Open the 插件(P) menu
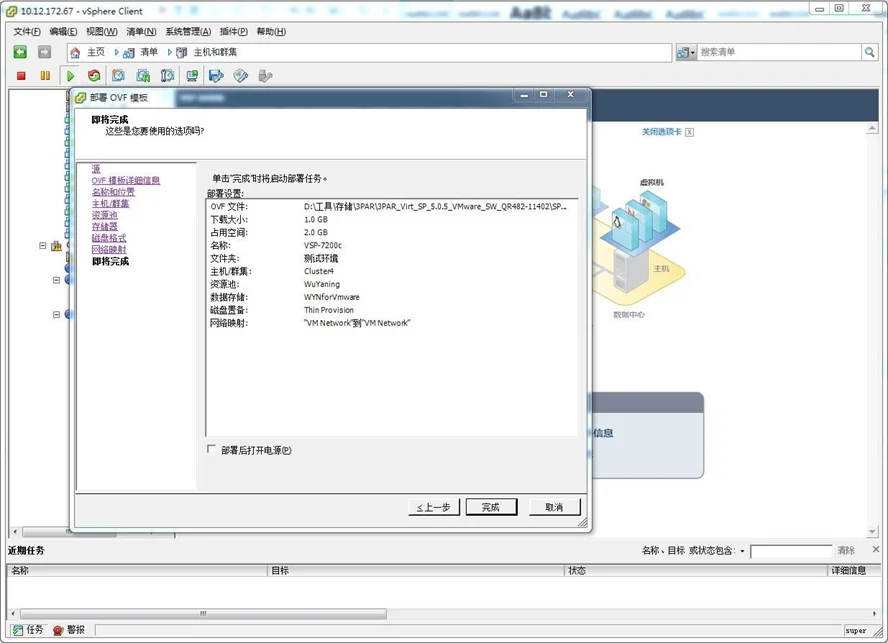The height and width of the screenshot is (643, 888). tap(234, 32)
